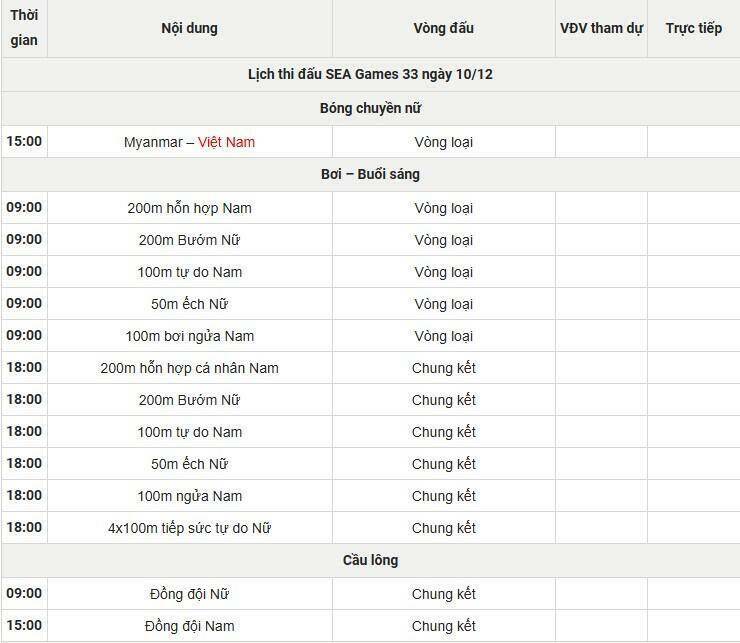Click the "Đồng đội Nữ" badminton event
The image size is (740, 643).
pyautogui.click(x=189, y=594)
